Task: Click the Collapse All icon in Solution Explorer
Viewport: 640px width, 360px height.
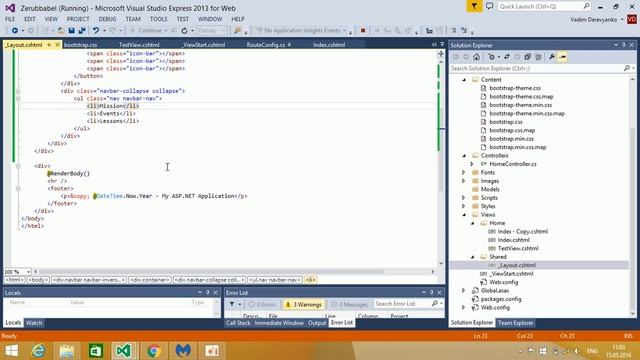Action: [527, 57]
